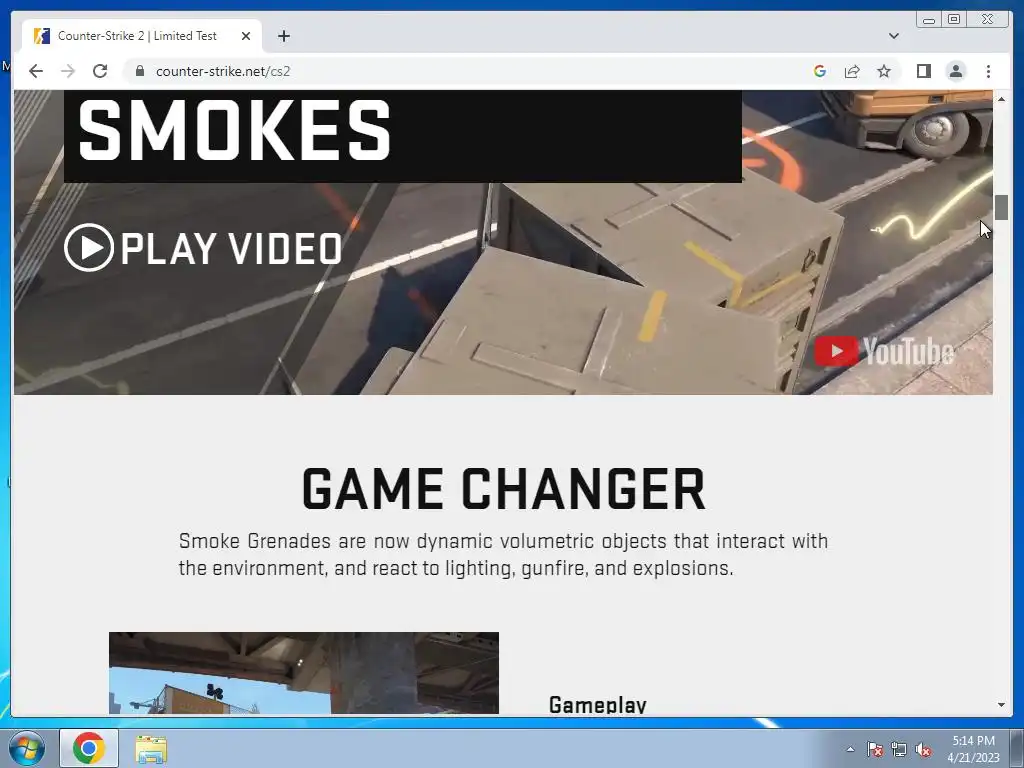Image resolution: width=1024 pixels, height=768 pixels.
Task: Close the Counter-Strike 2 tab
Action: (246, 36)
